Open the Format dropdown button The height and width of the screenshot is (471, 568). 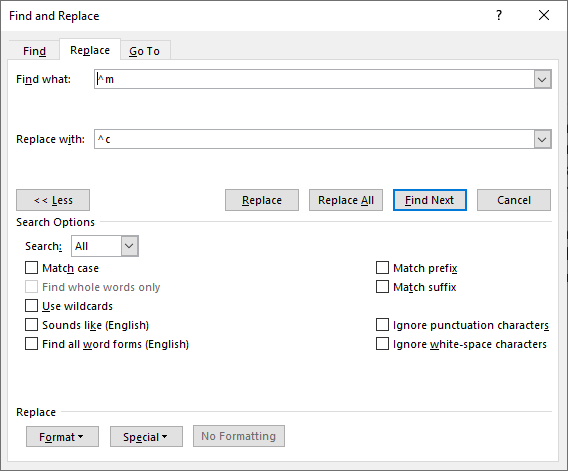click(x=62, y=437)
